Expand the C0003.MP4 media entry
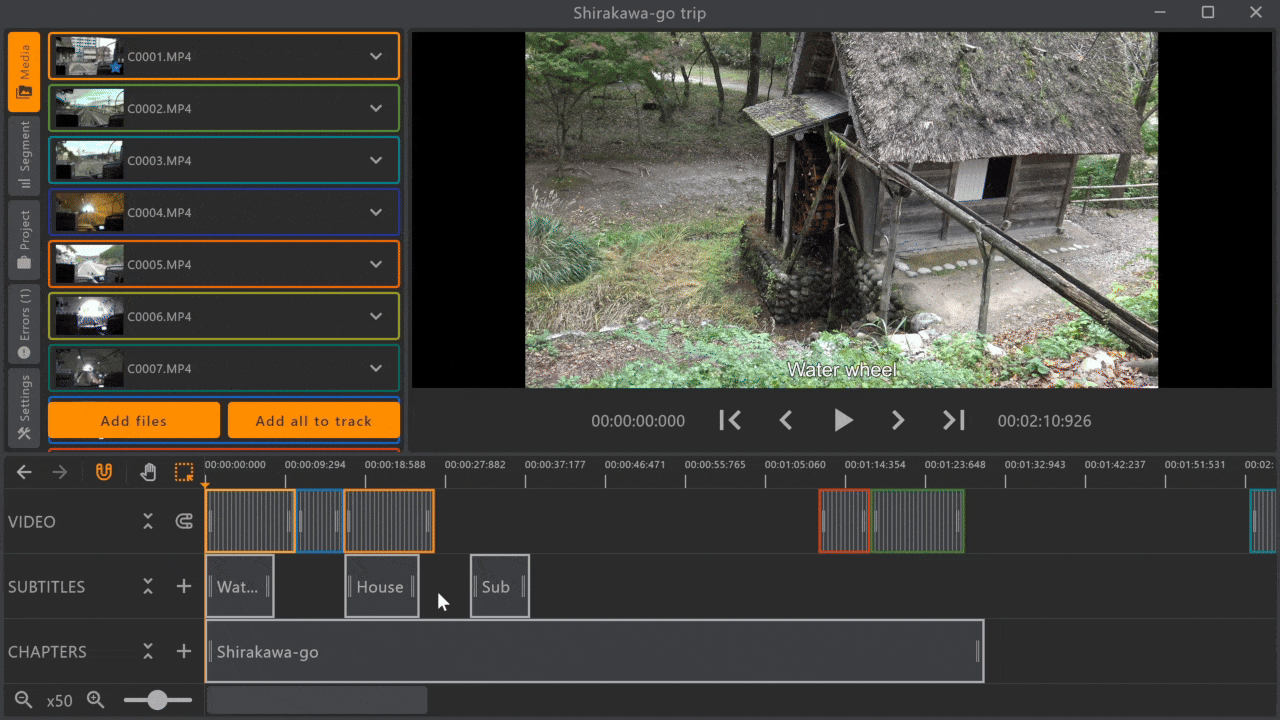The width and height of the screenshot is (1280, 720). (376, 161)
